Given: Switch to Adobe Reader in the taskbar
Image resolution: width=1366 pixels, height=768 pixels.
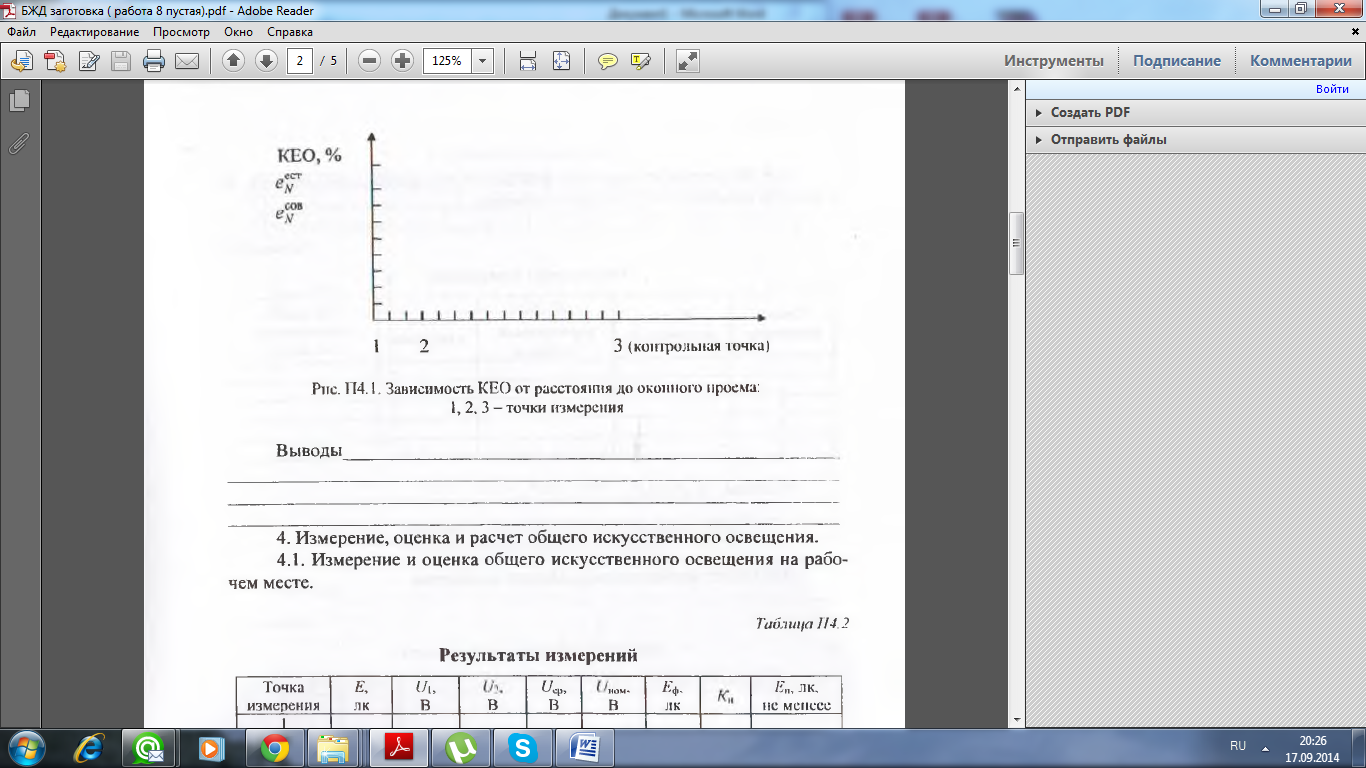Looking at the screenshot, I should click(397, 748).
